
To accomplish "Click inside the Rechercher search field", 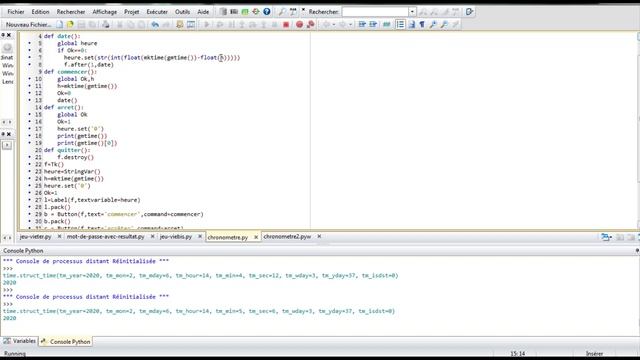I will coord(376,11).
